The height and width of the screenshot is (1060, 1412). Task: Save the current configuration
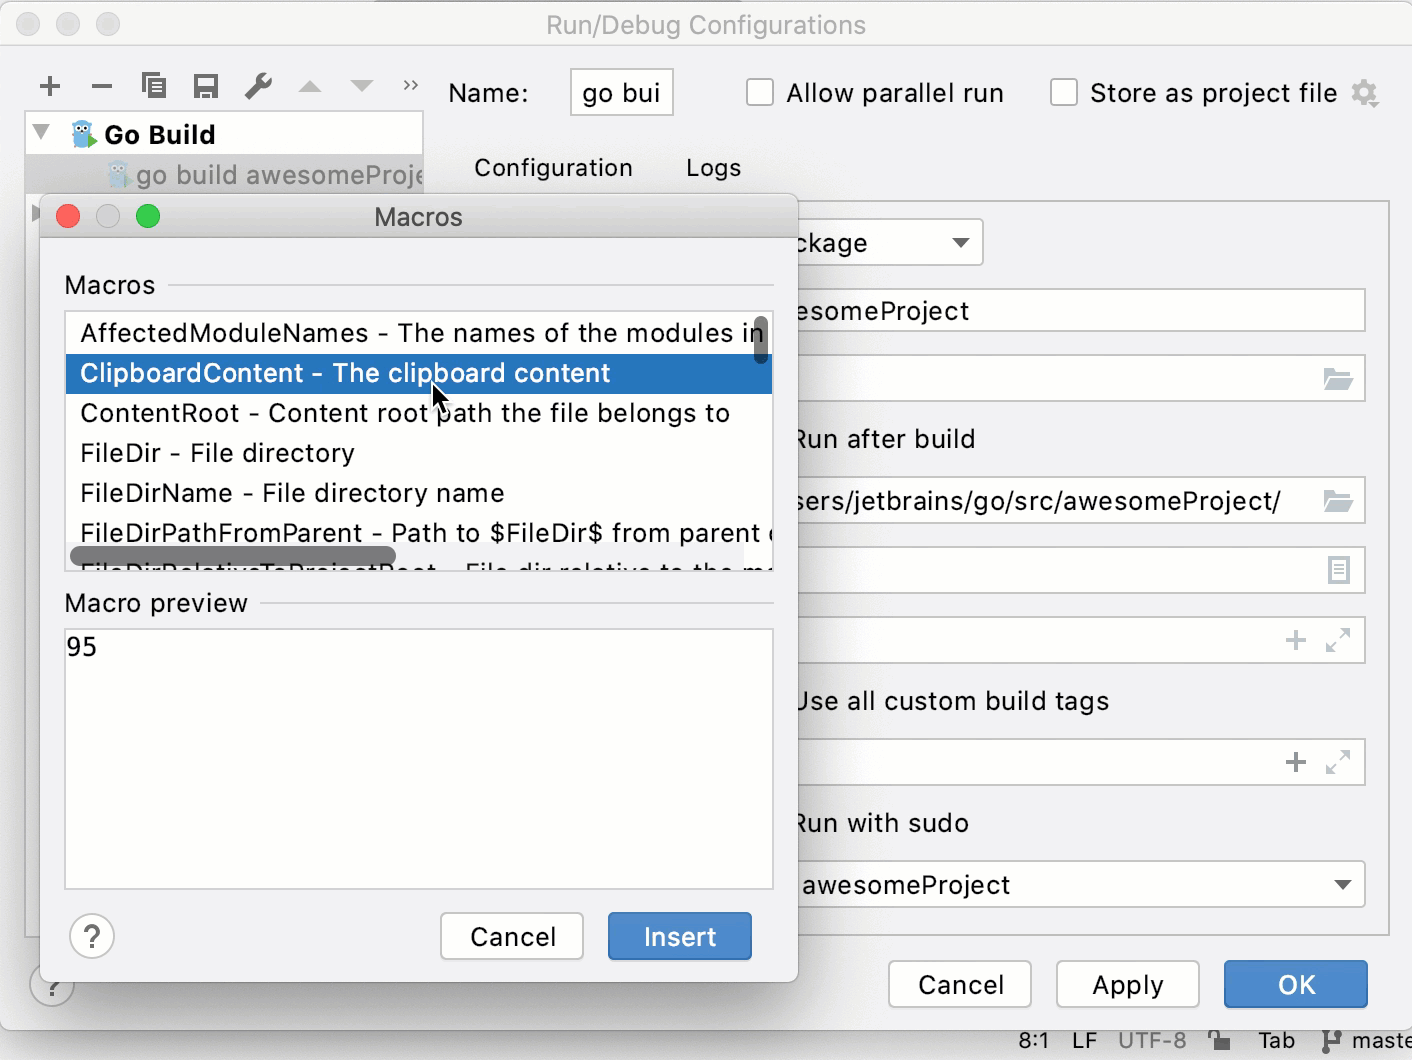point(206,86)
